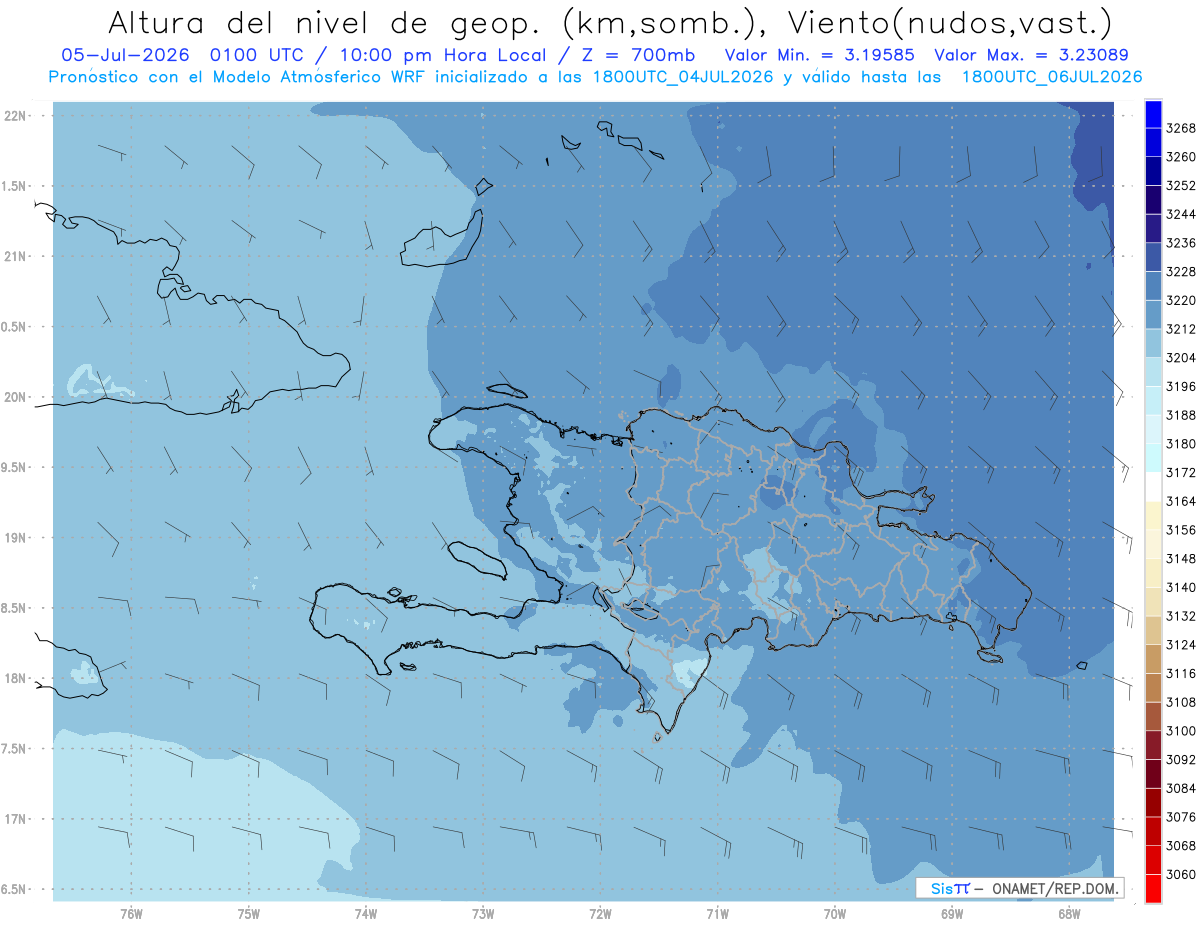Click the colorbar value '3164'
The width and height of the screenshot is (1200, 927).
coord(1181,501)
